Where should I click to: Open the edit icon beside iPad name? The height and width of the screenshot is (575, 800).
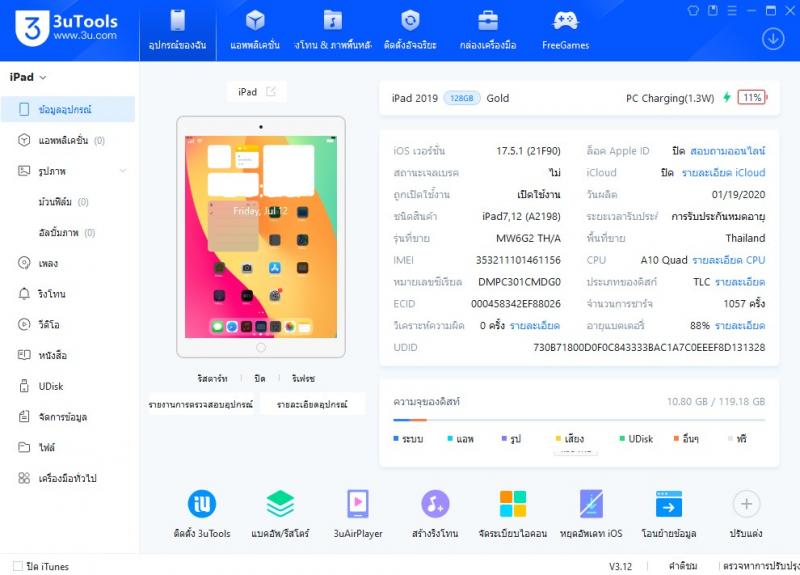click(x=271, y=92)
